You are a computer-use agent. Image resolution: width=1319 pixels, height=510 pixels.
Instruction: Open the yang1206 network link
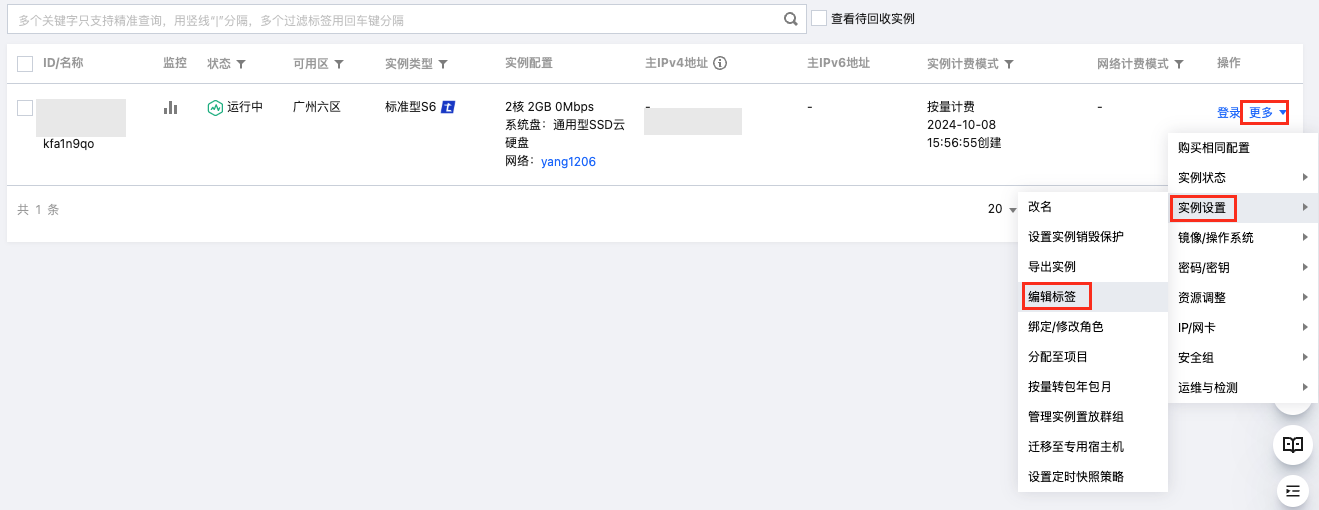coord(568,161)
